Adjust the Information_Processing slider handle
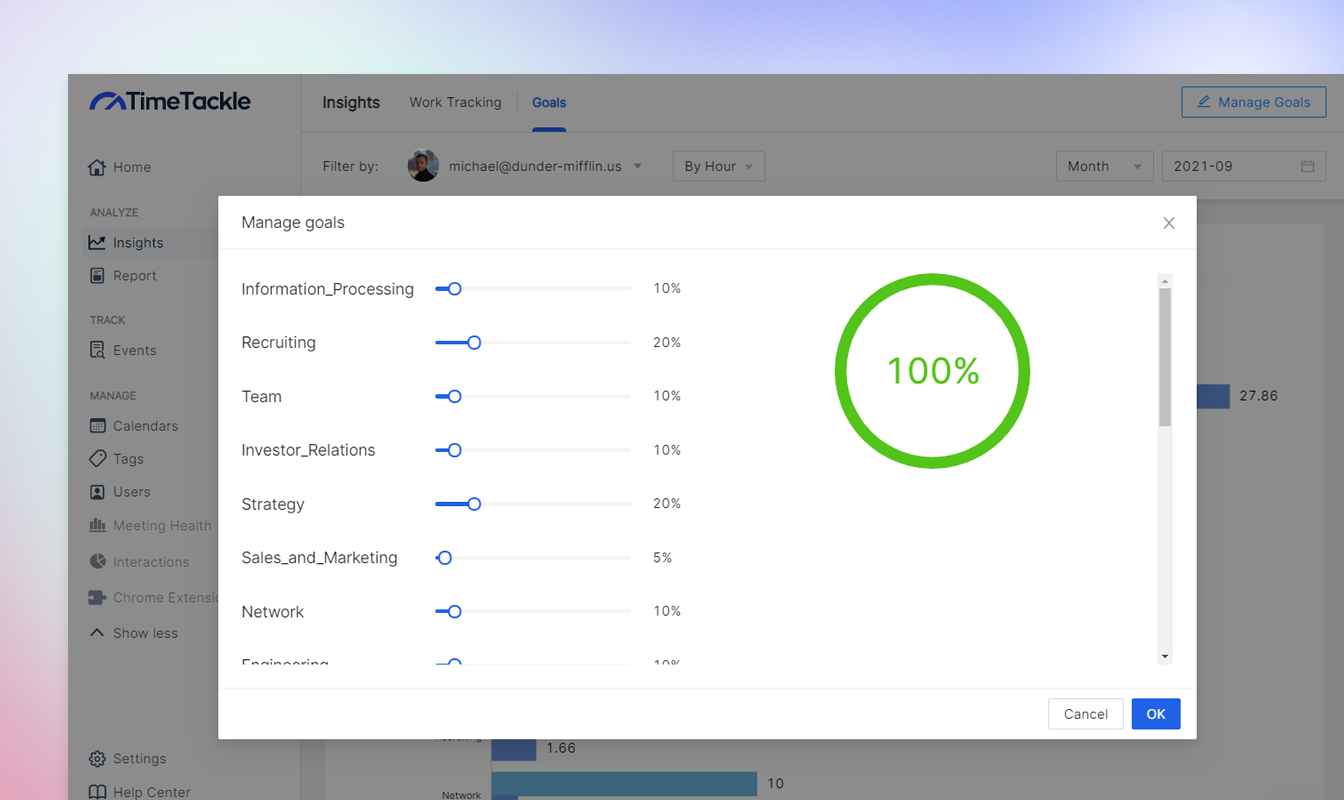 pyautogui.click(x=454, y=288)
